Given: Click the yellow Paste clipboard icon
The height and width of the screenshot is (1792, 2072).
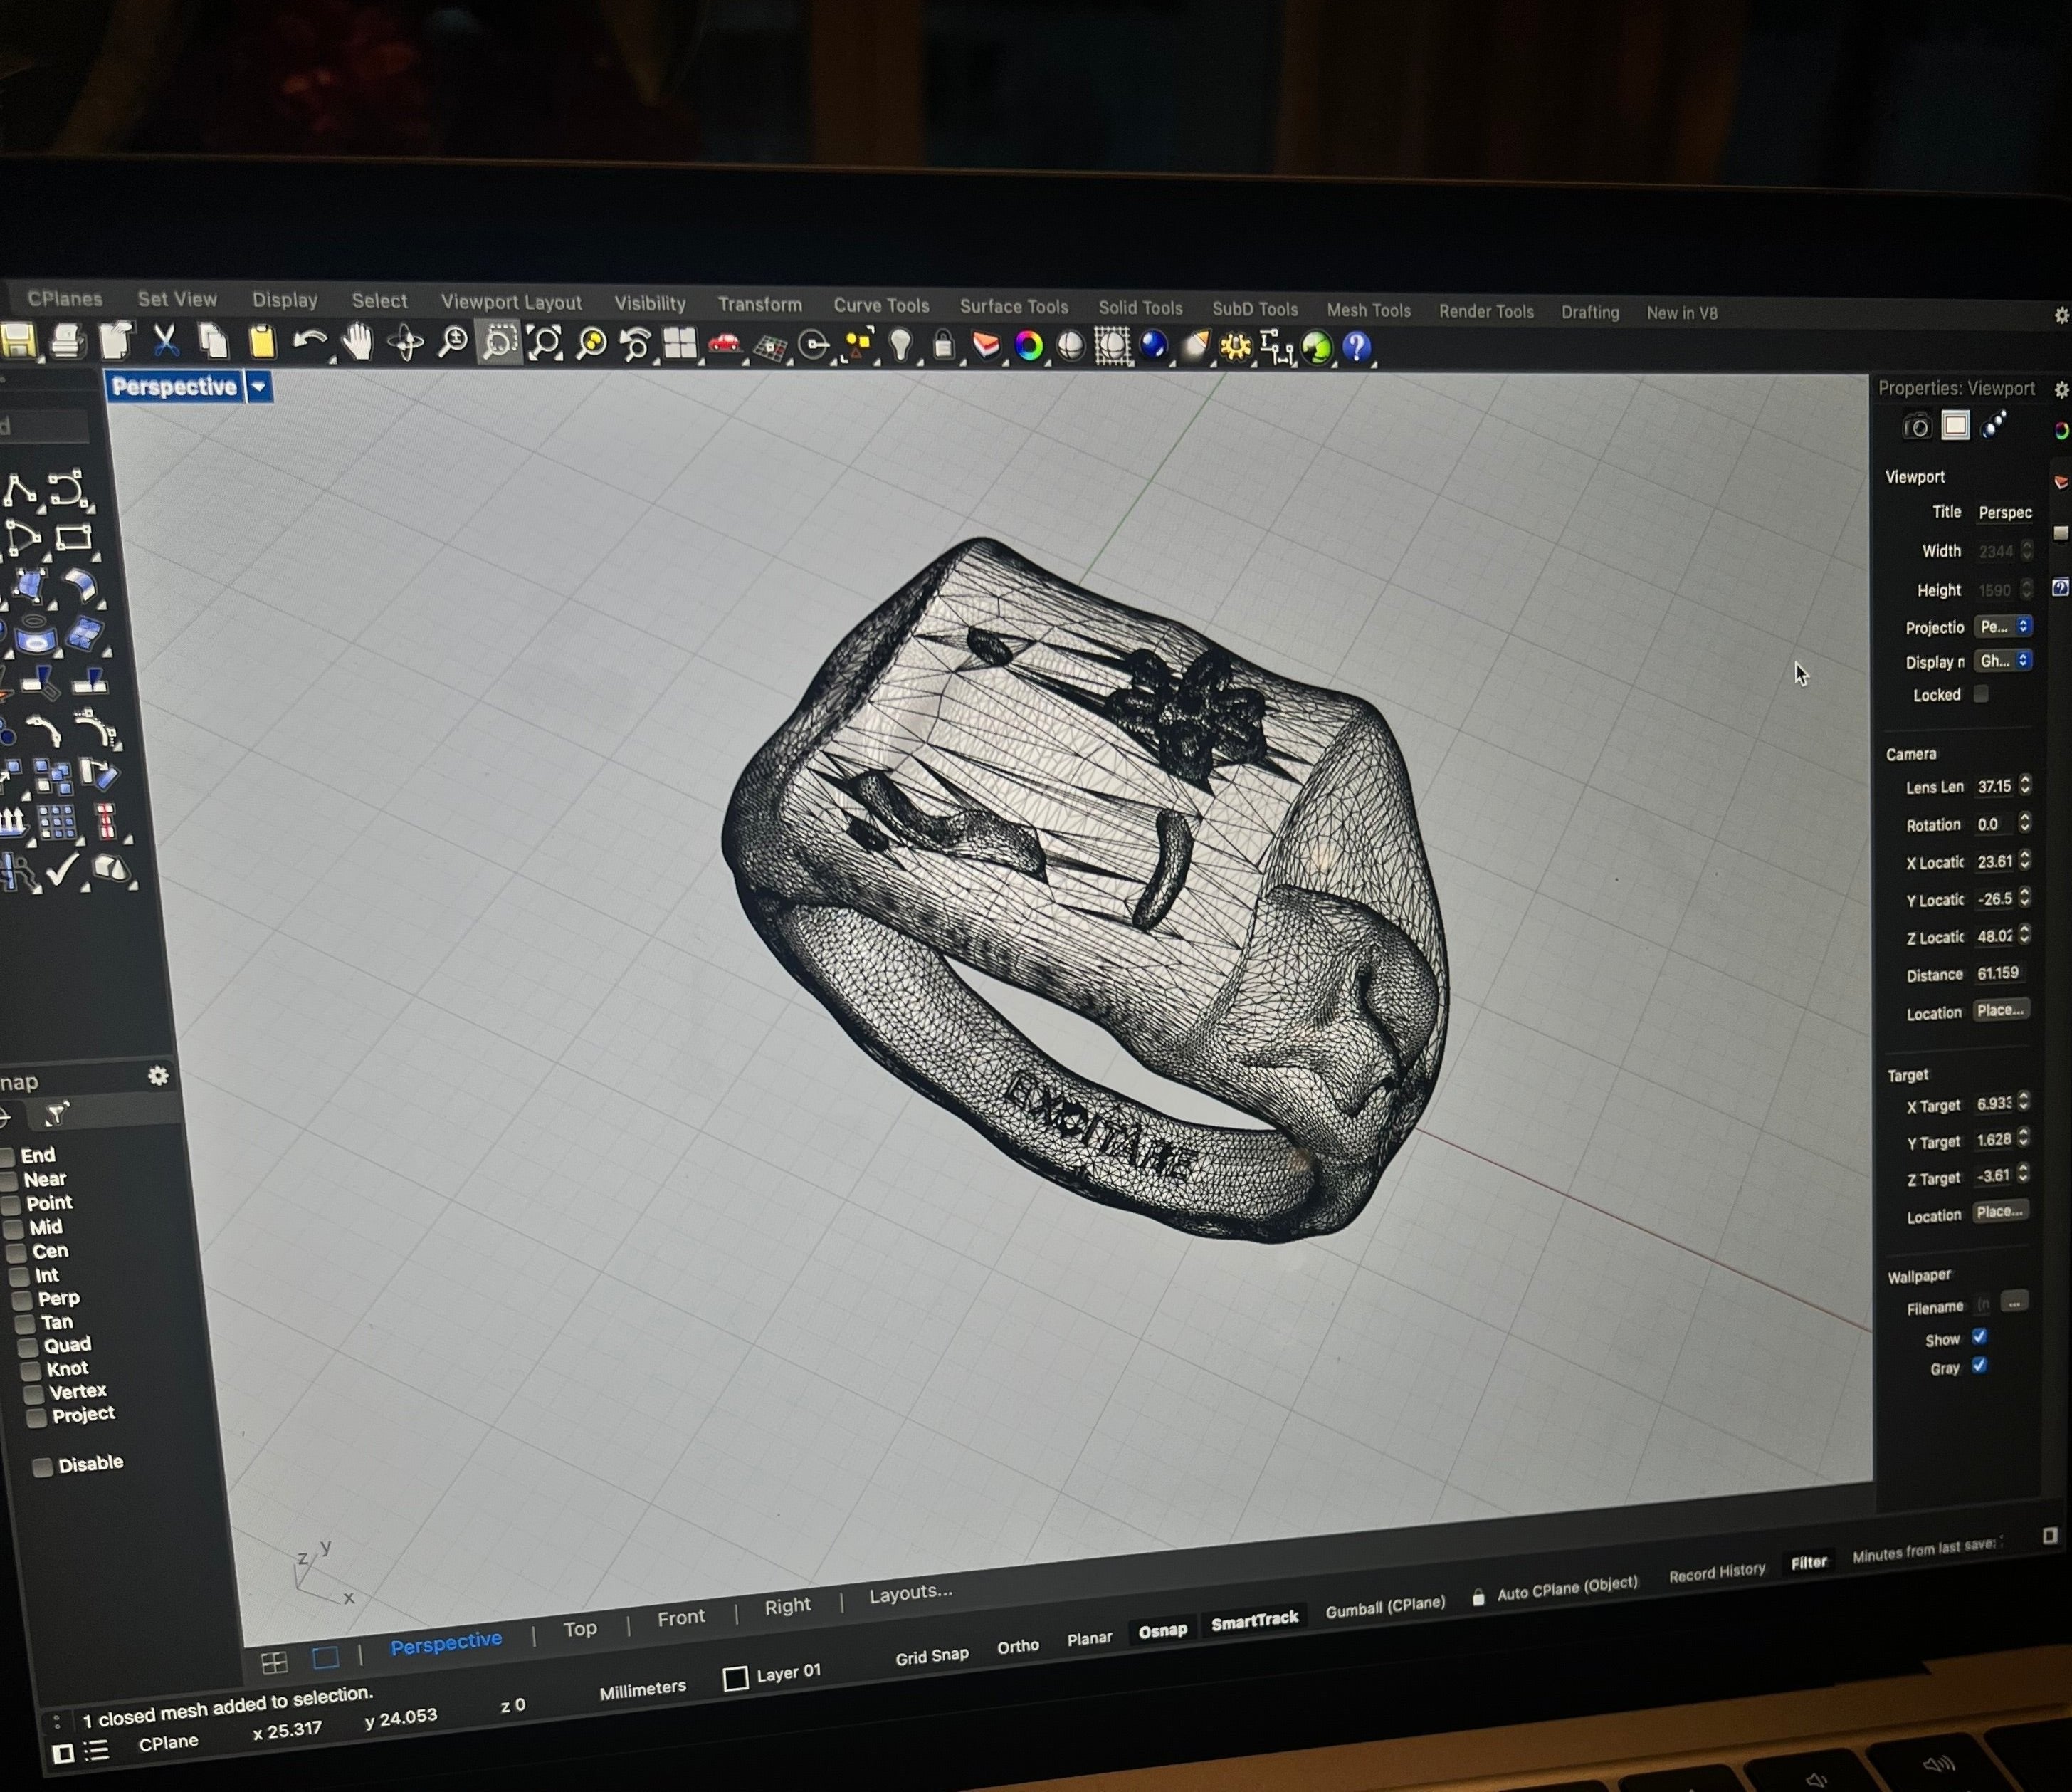Looking at the screenshot, I should point(262,342).
